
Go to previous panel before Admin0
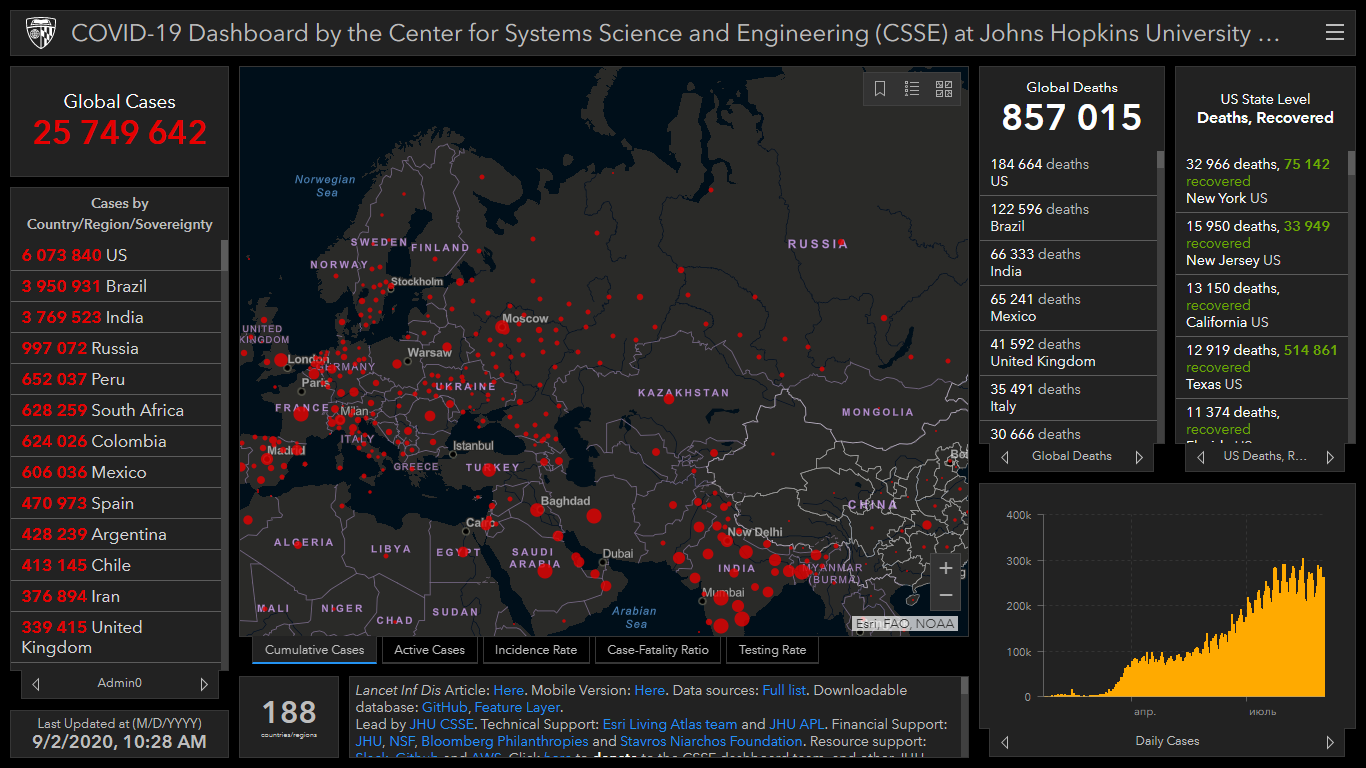coord(37,684)
